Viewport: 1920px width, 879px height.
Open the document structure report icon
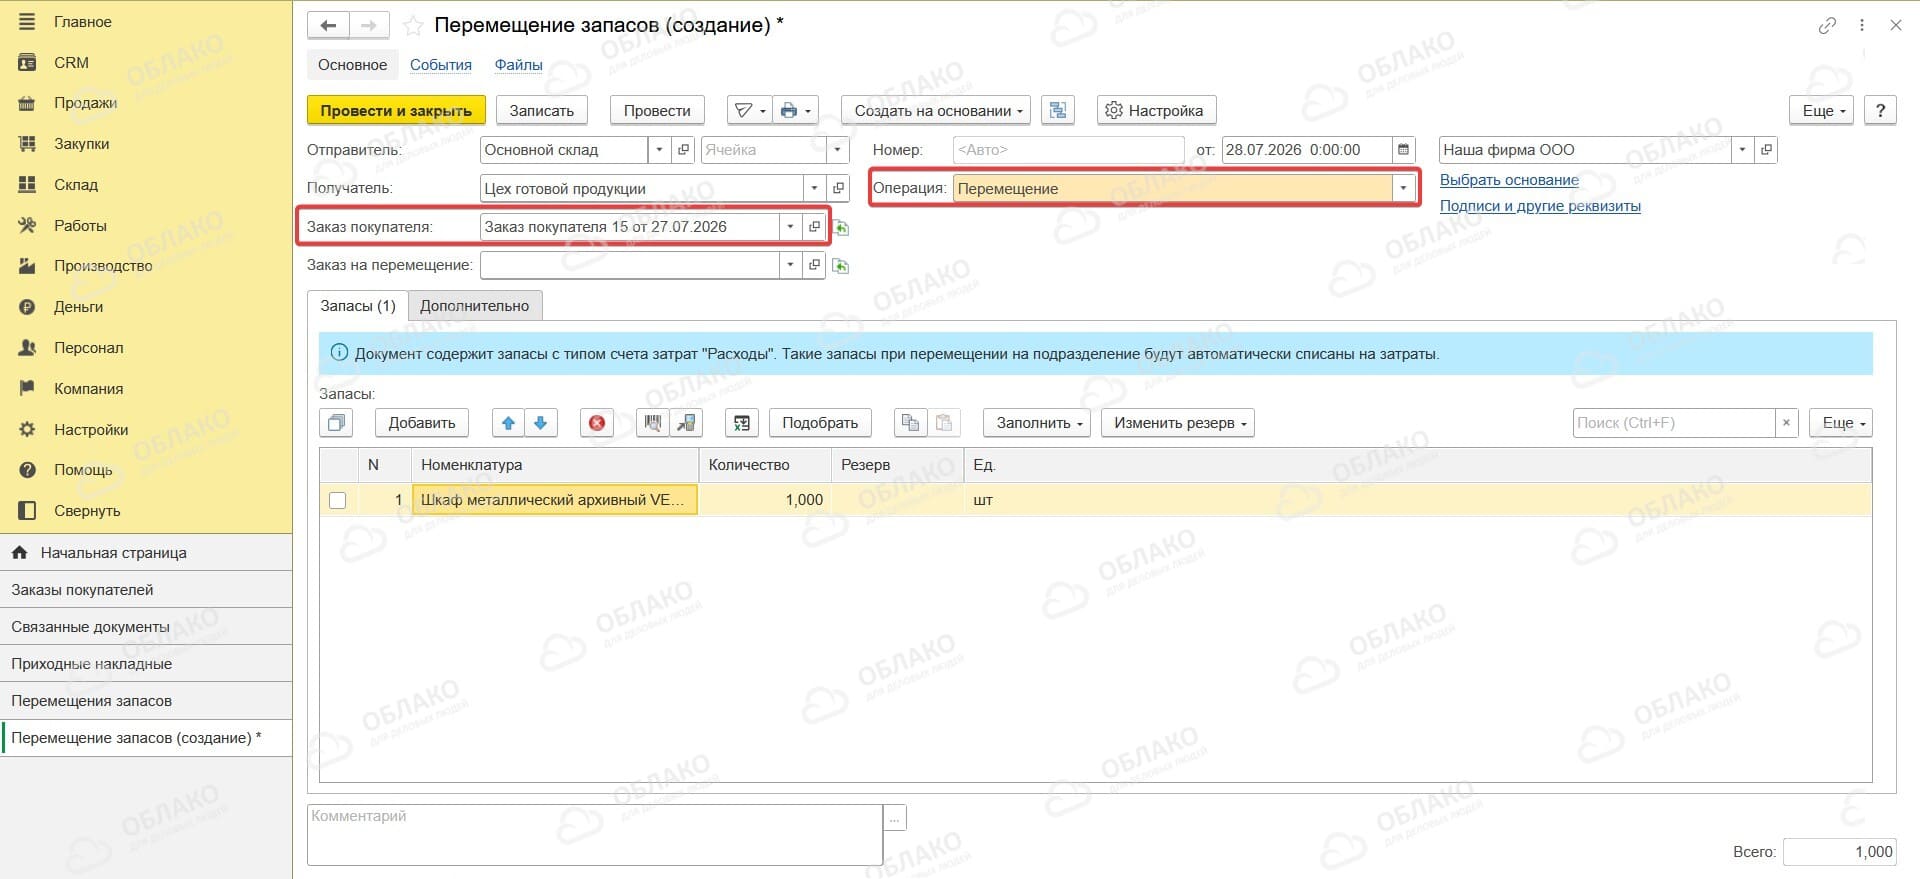pos(1058,110)
